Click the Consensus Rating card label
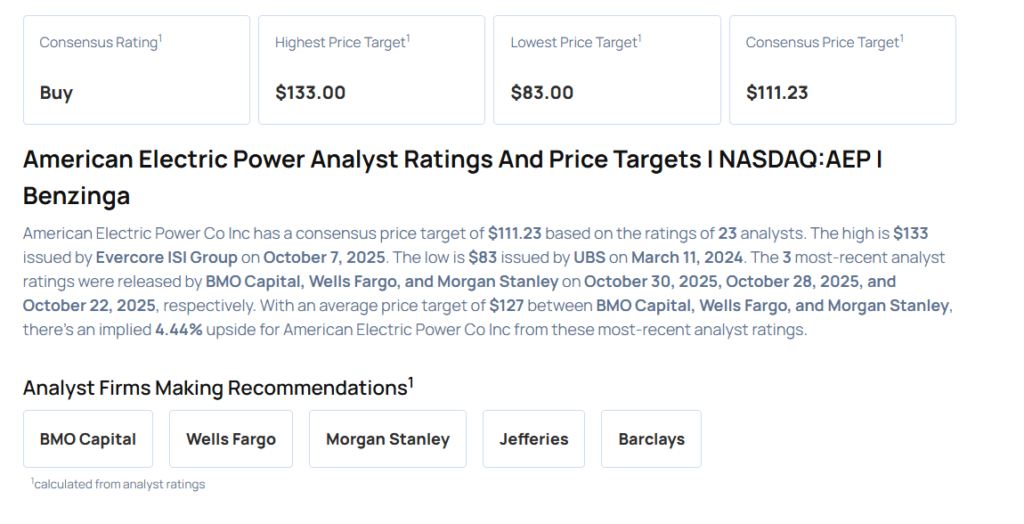1024x524 pixels. tap(99, 43)
